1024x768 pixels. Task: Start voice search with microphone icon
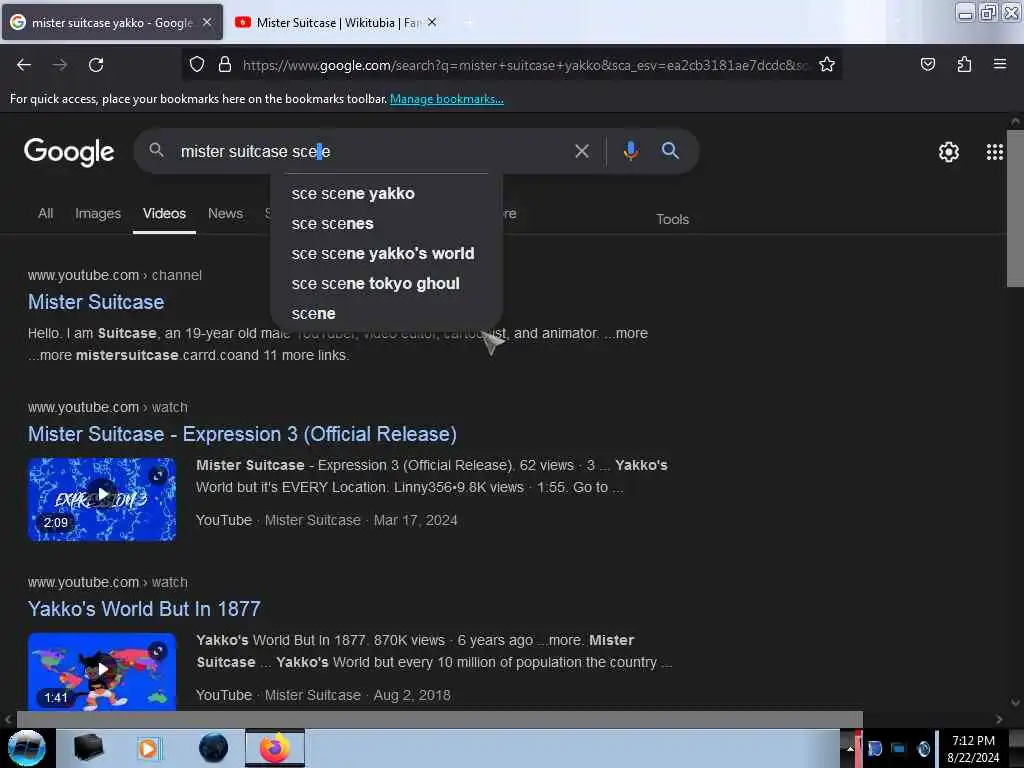click(x=630, y=152)
